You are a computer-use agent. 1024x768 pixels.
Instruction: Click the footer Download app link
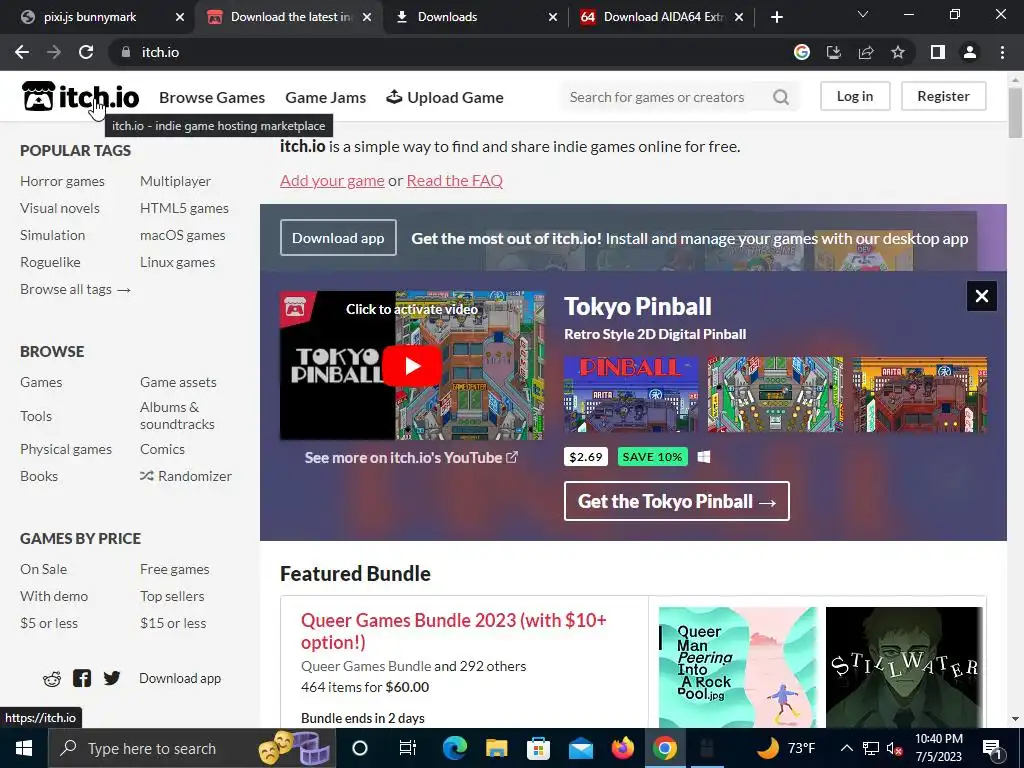[180, 679]
